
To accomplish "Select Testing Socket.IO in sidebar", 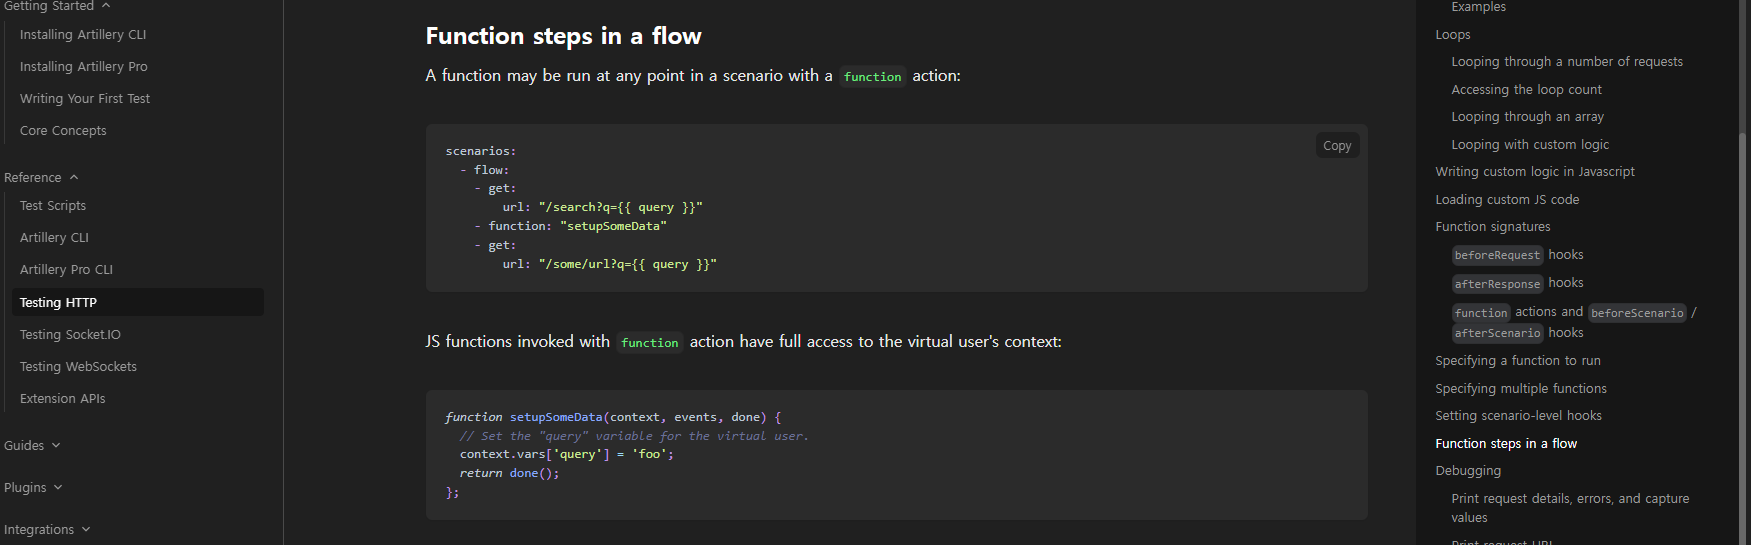I will [x=70, y=334].
